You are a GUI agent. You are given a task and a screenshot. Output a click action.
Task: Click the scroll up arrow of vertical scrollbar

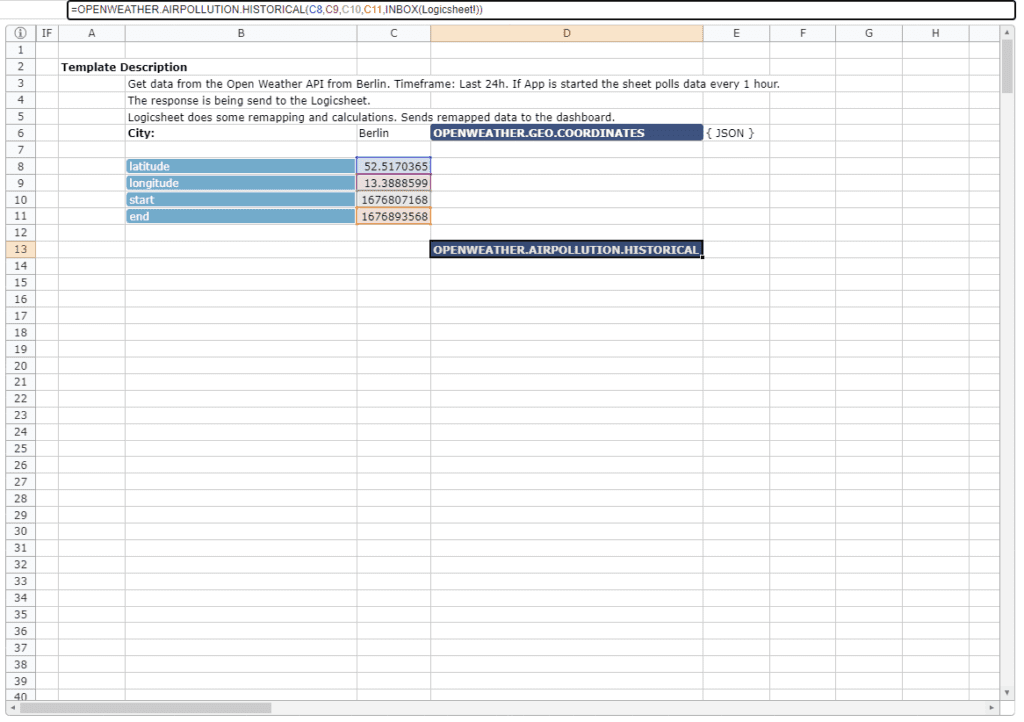click(1006, 33)
